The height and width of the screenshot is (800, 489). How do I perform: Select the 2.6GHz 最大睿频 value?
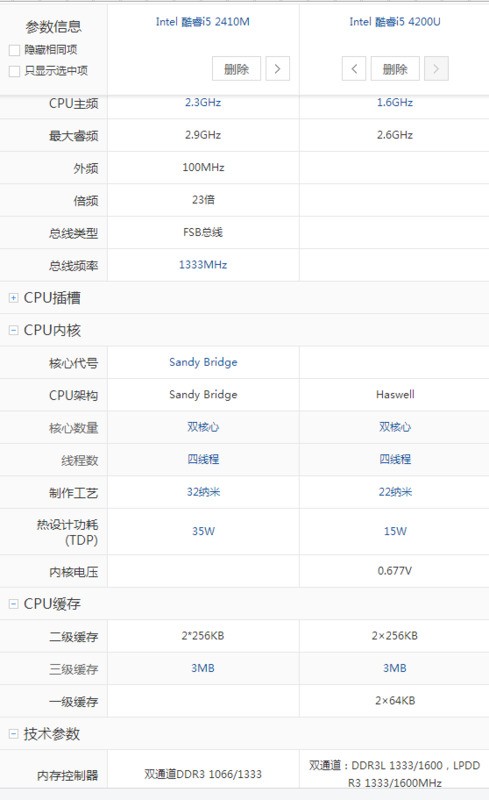point(395,135)
